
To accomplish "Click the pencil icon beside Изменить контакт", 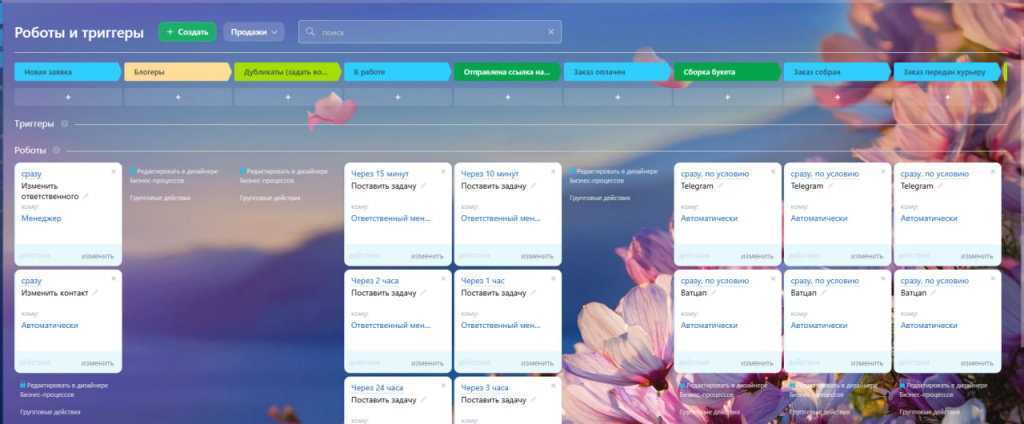I will [95, 293].
